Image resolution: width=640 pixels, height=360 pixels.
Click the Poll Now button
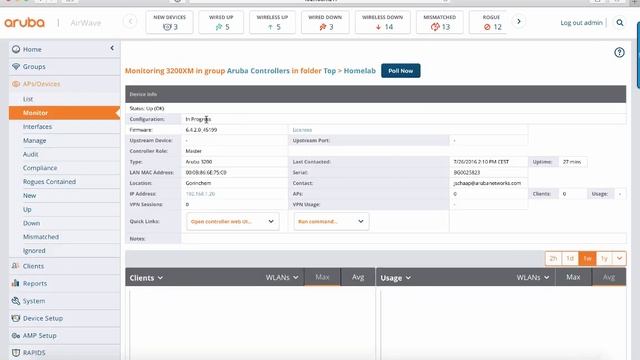[x=400, y=71]
